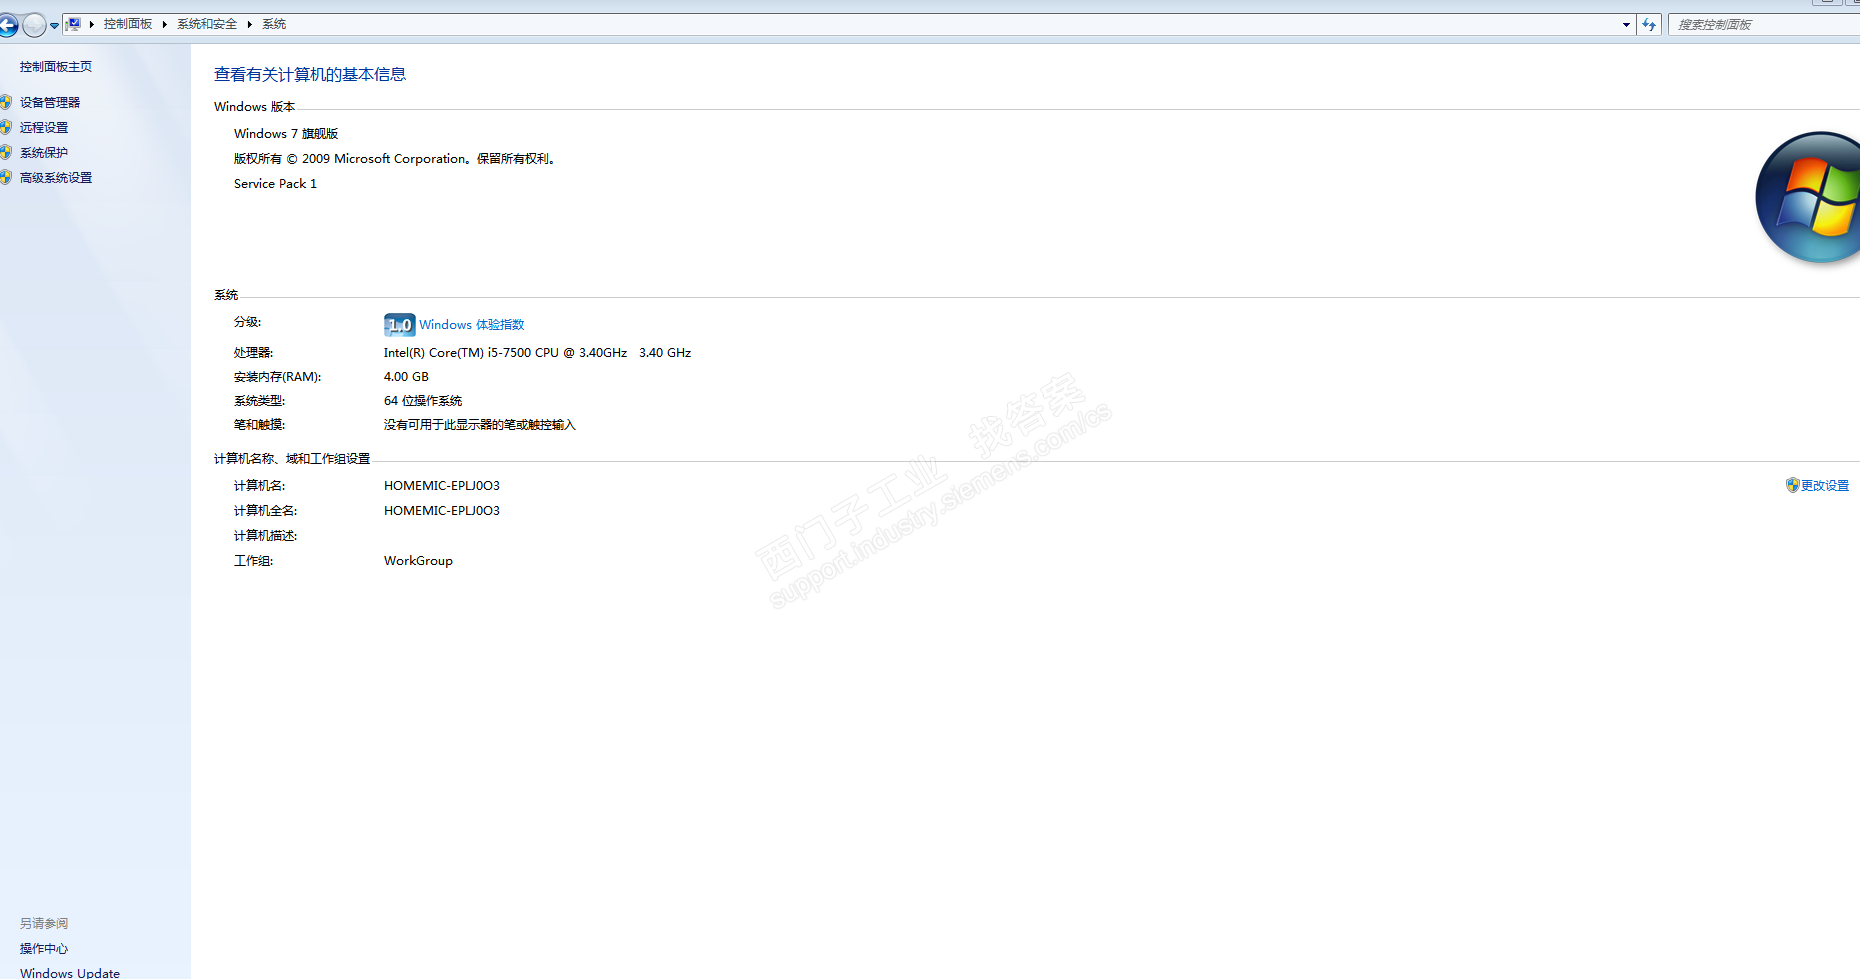Refresh the page with the refresh button

[1649, 25]
